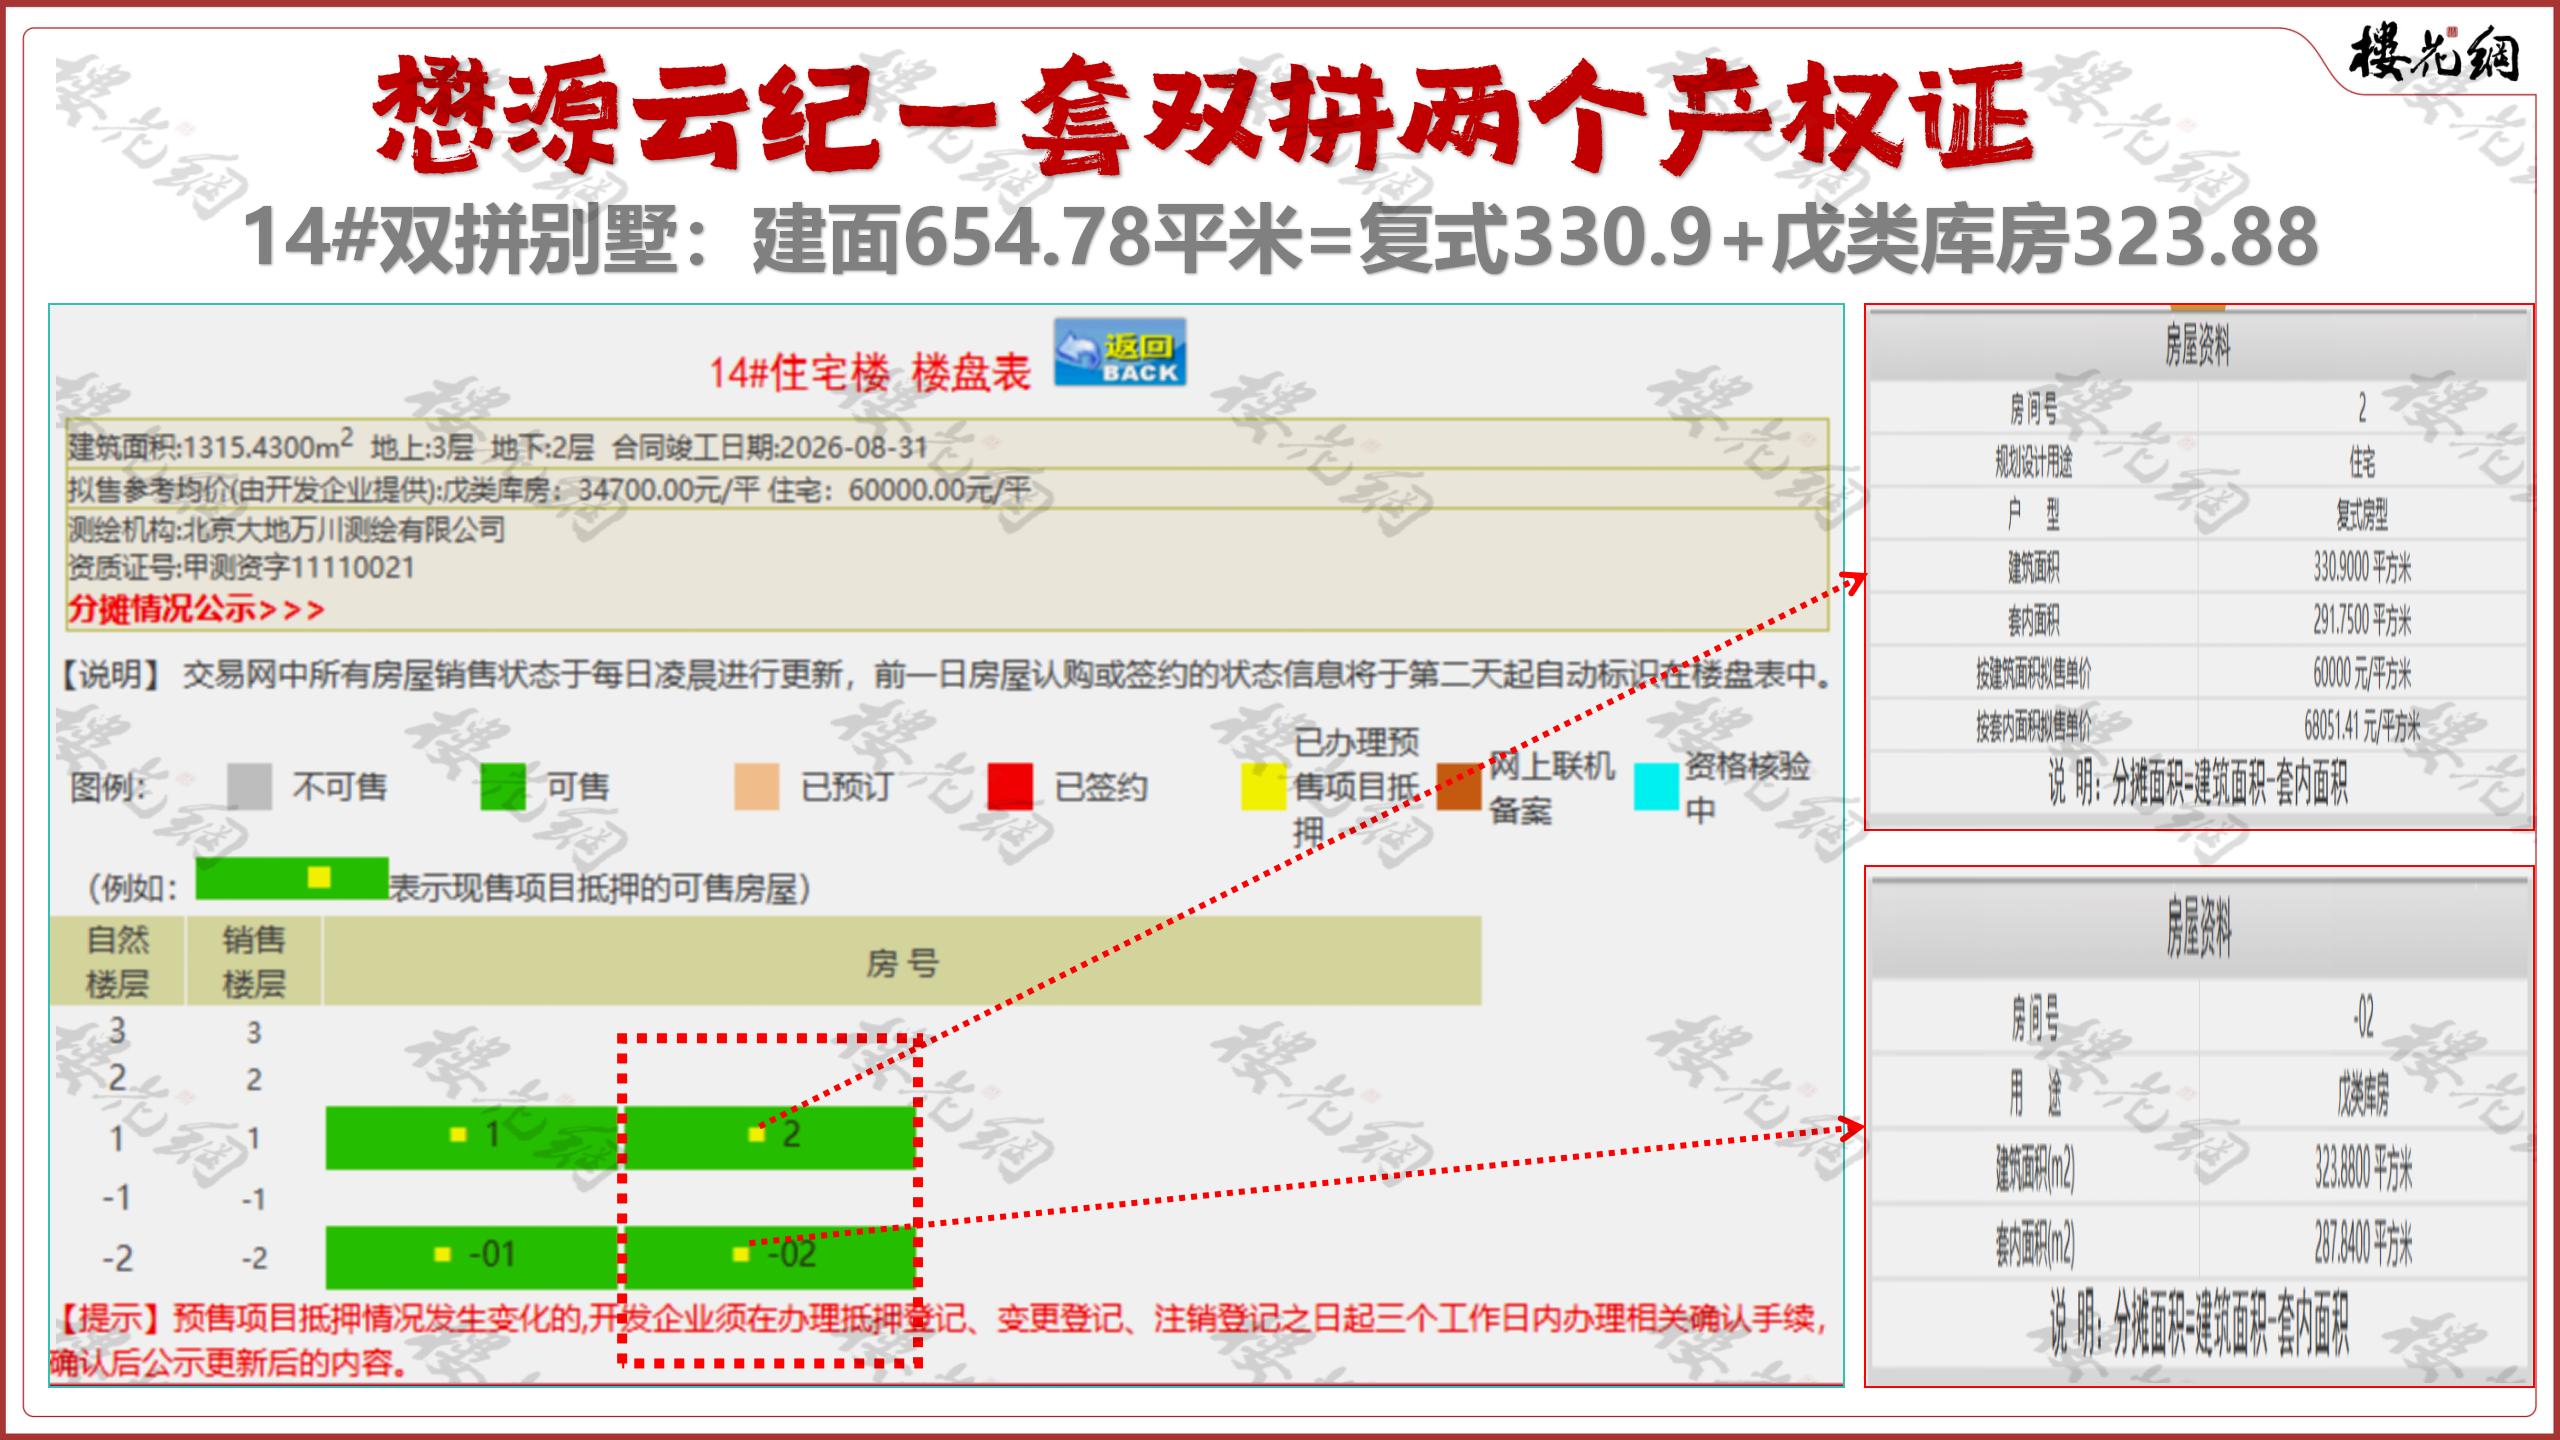Screen dimensions: 2560x1440
Task: Click the 287.8400 平方米 value
Action: [x=2362, y=1245]
